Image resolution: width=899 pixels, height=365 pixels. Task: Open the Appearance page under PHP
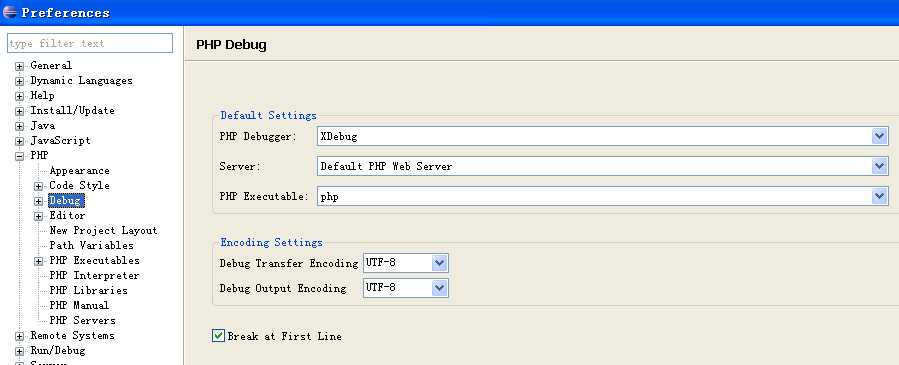[x=79, y=170]
